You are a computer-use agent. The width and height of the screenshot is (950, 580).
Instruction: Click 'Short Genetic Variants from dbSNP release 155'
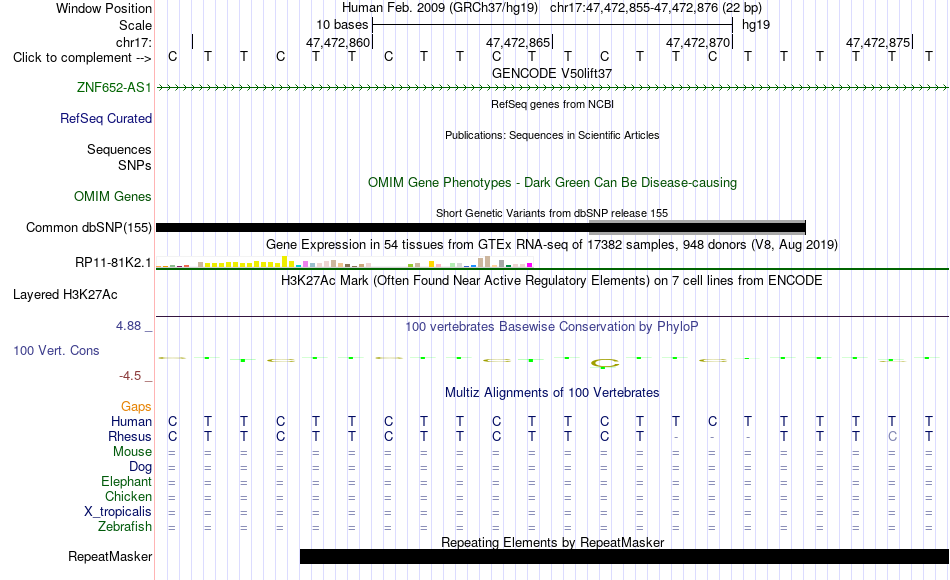click(552, 213)
